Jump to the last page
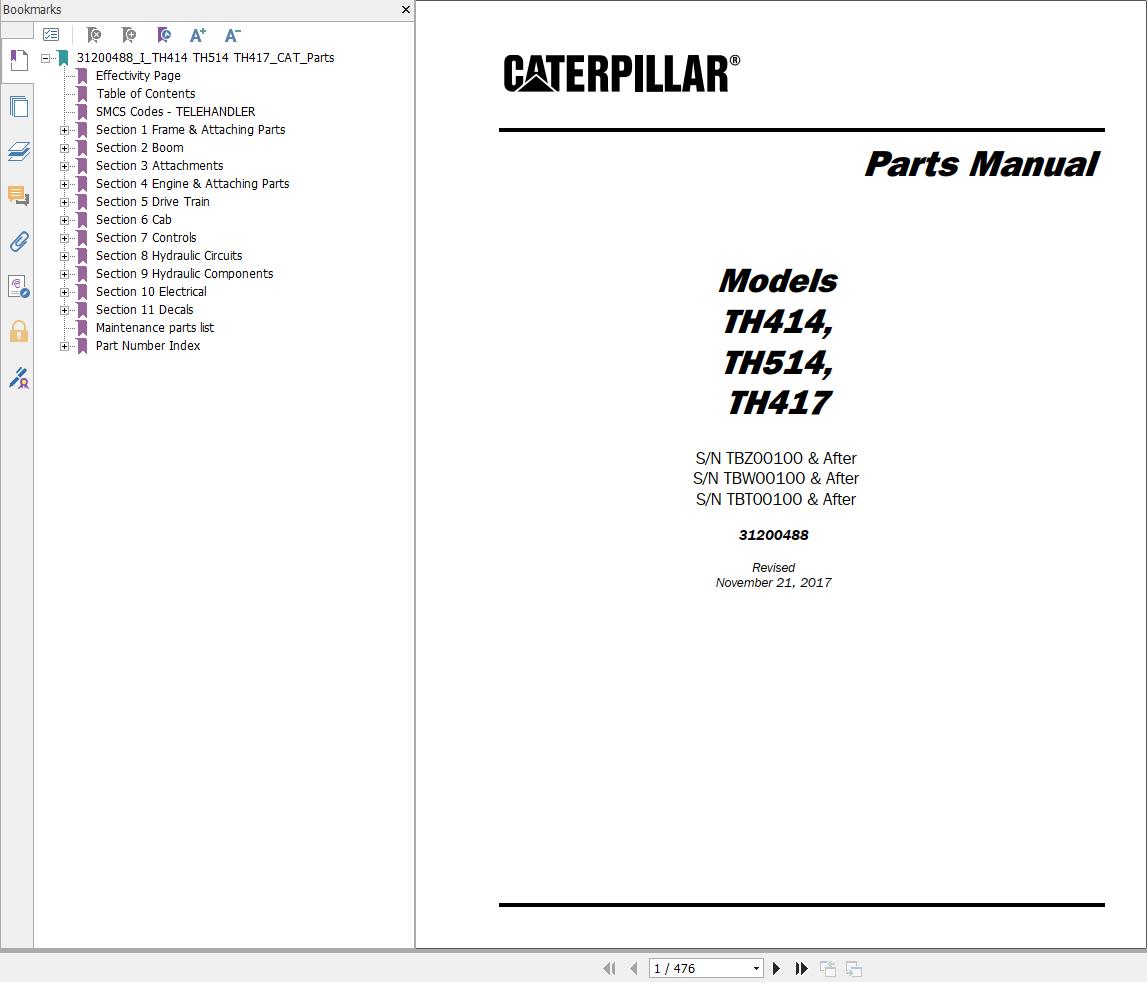Screen dimensions: 1147x982 click(x=801, y=968)
